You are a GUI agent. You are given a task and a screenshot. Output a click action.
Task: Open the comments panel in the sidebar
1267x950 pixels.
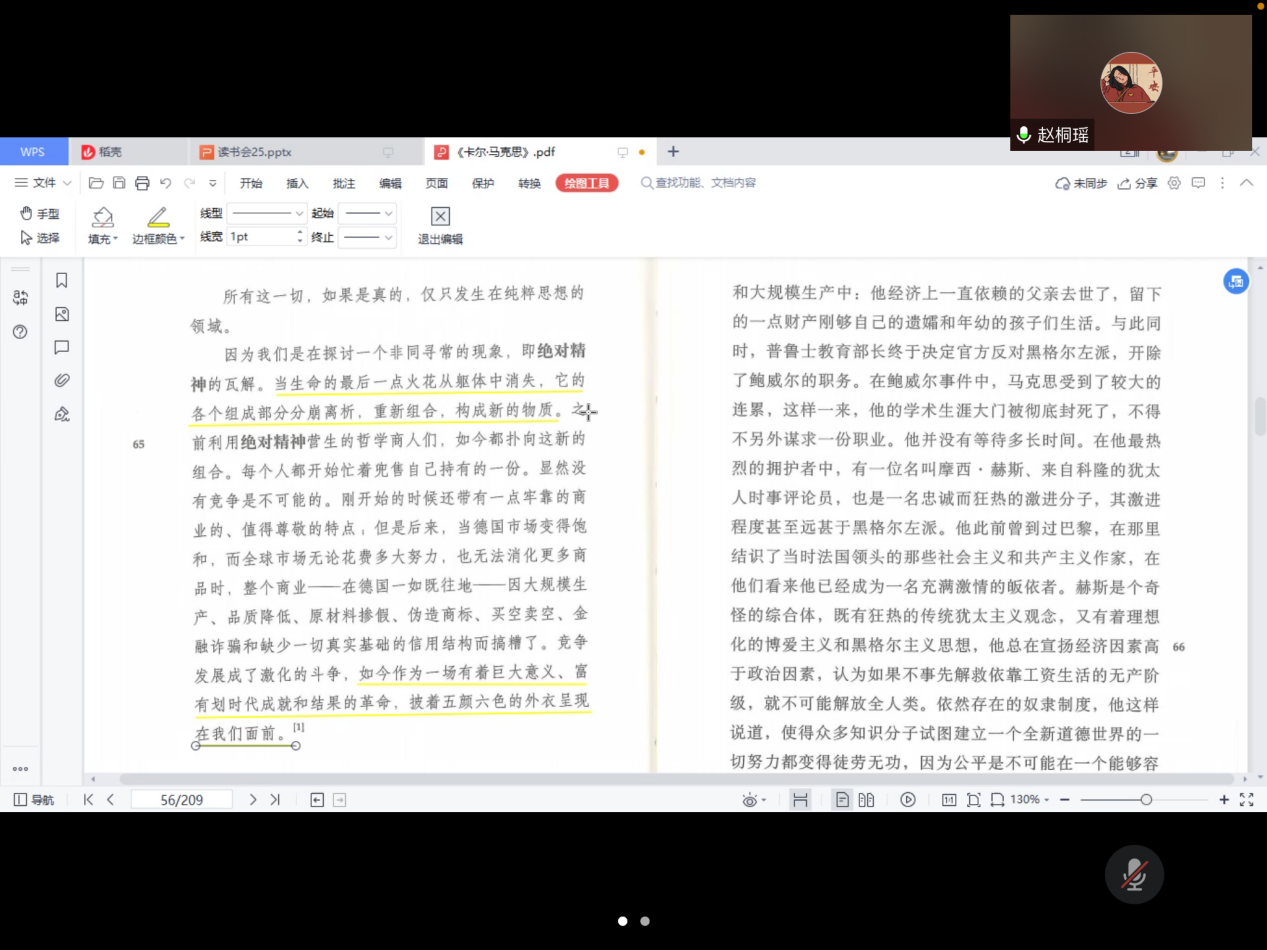pos(61,347)
